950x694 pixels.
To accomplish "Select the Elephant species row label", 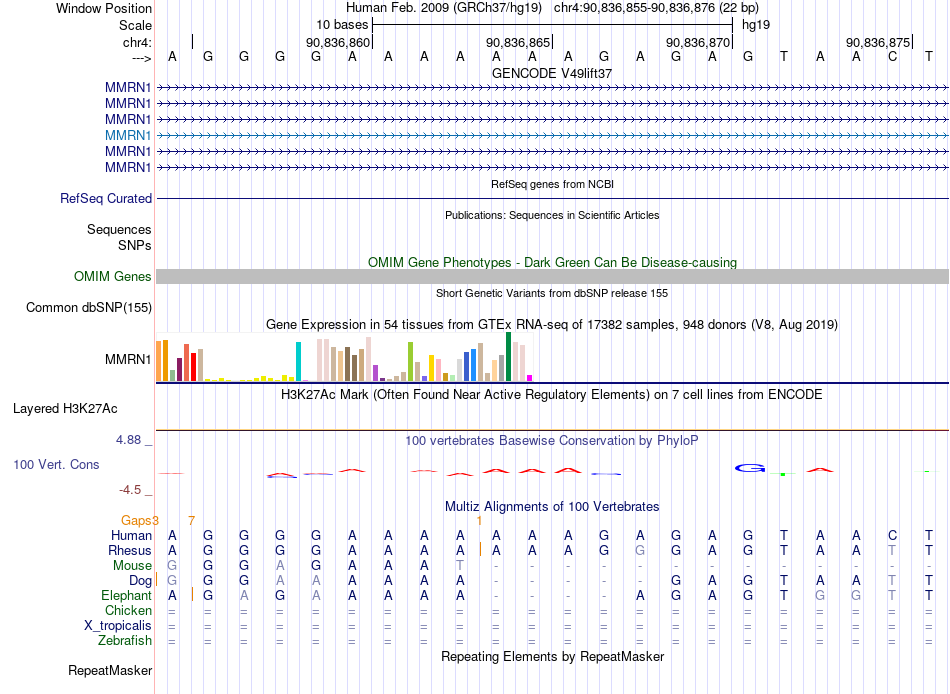I will [126, 595].
